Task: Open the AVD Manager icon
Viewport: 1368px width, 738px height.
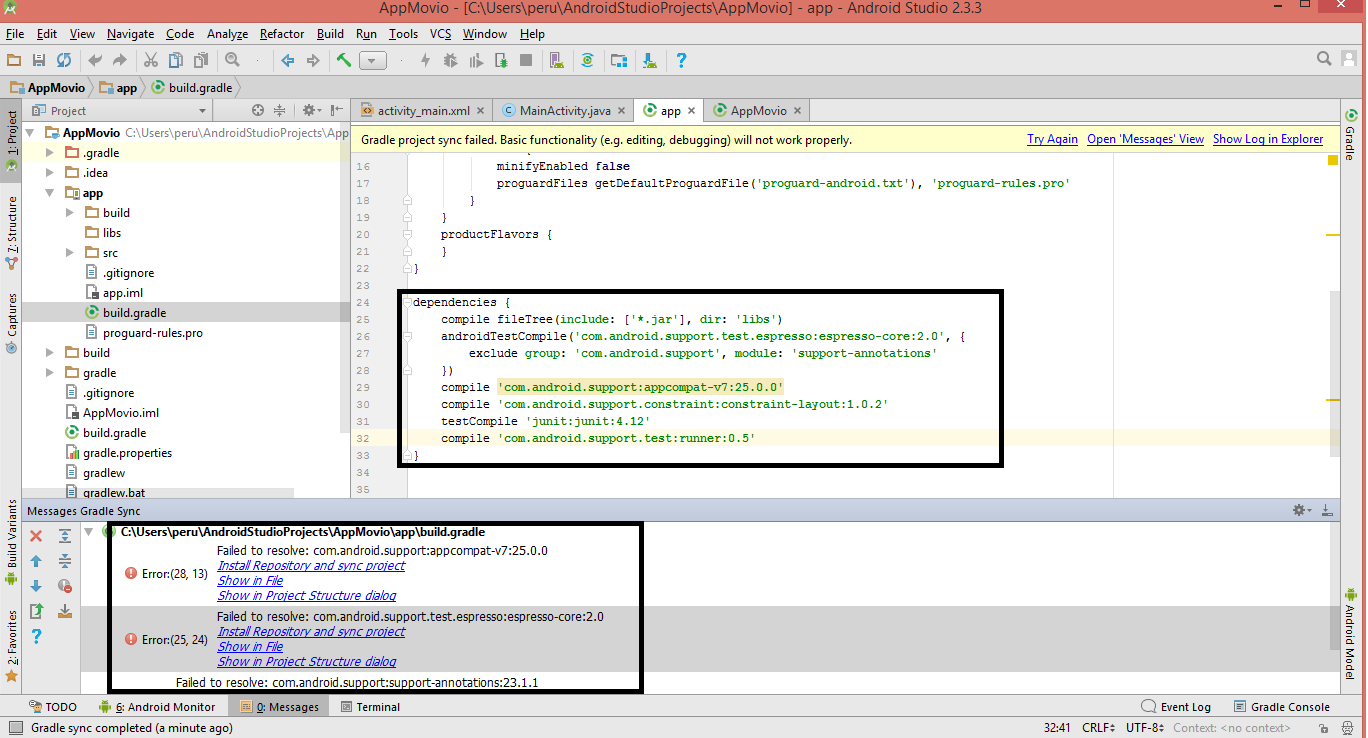Action: point(557,61)
